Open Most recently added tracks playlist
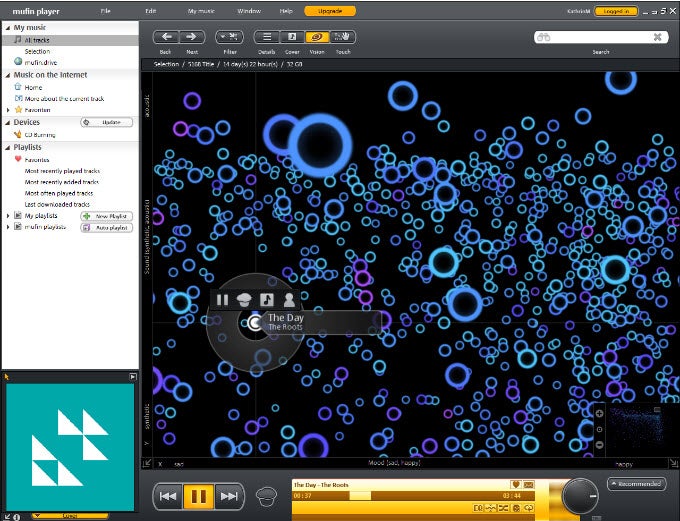This screenshot has width=680, height=521. pyautogui.click(x=62, y=182)
